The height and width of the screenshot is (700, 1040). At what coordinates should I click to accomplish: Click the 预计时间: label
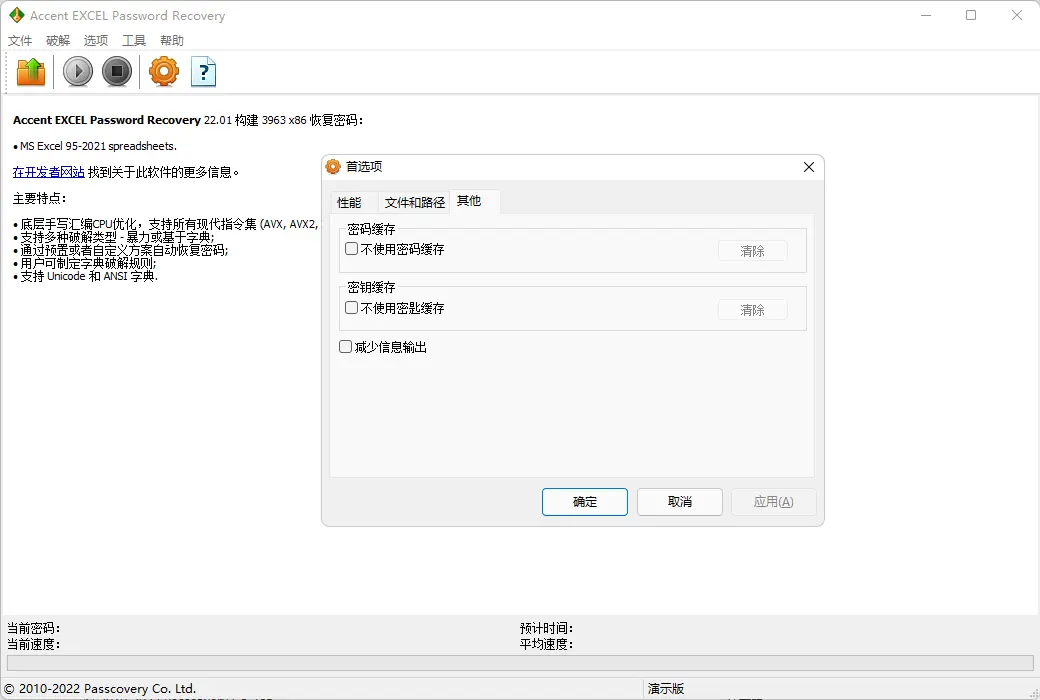click(x=547, y=628)
